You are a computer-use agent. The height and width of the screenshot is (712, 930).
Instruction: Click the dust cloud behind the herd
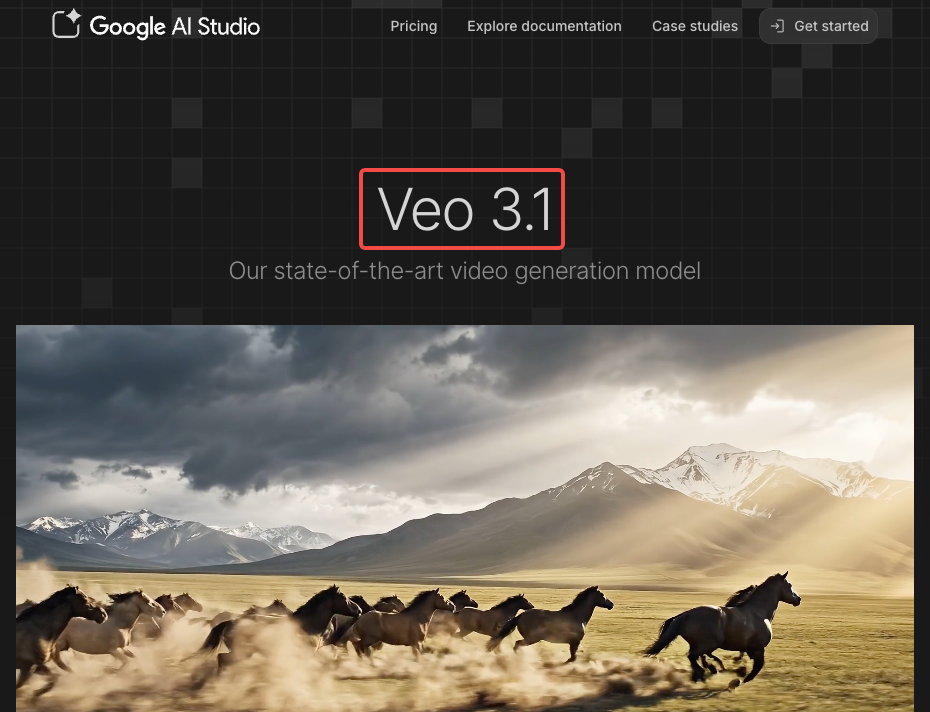[x=297, y=665]
